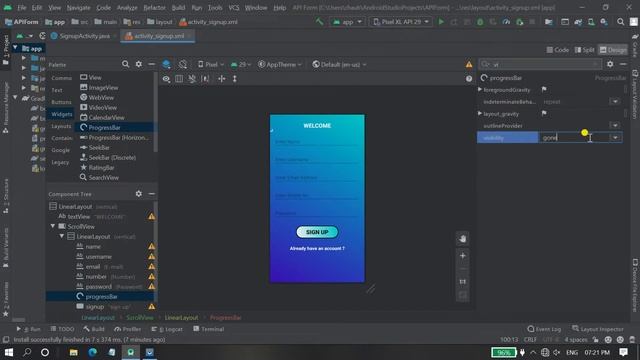Toggle view options eye icon
This screenshot has height=360, width=640.
[166, 79]
